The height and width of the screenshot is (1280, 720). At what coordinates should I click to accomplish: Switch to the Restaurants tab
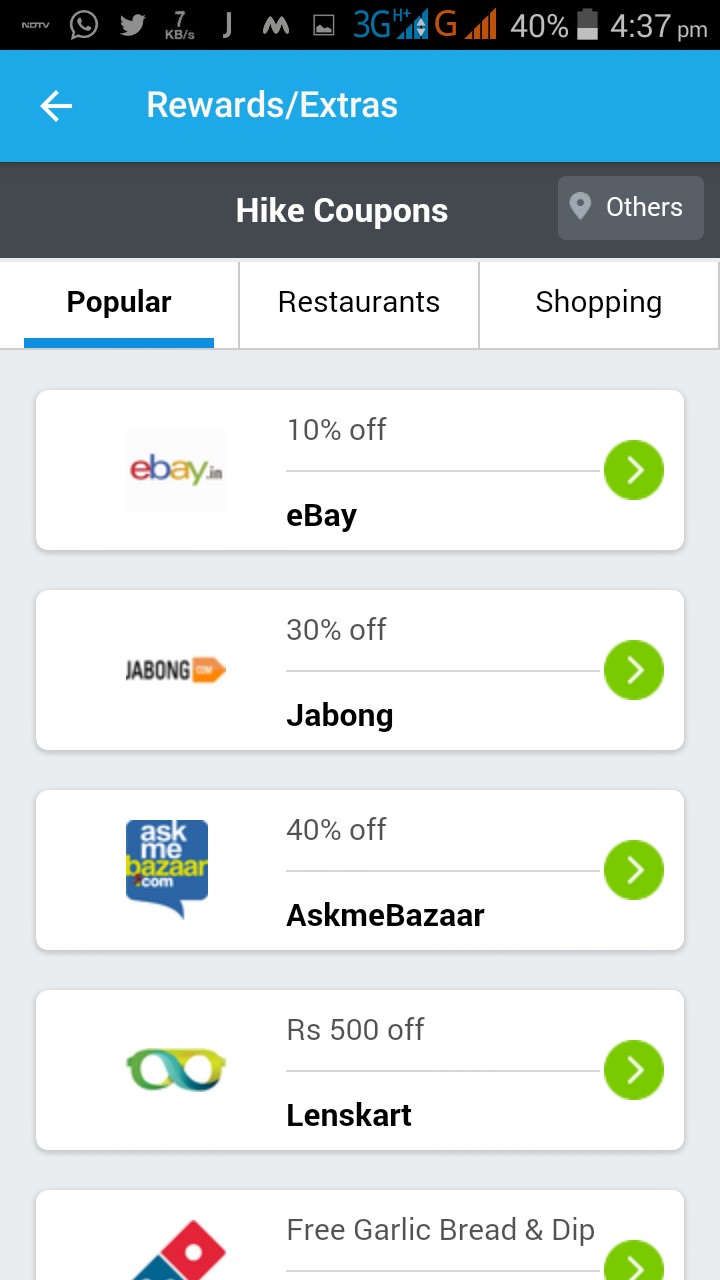[x=359, y=303]
